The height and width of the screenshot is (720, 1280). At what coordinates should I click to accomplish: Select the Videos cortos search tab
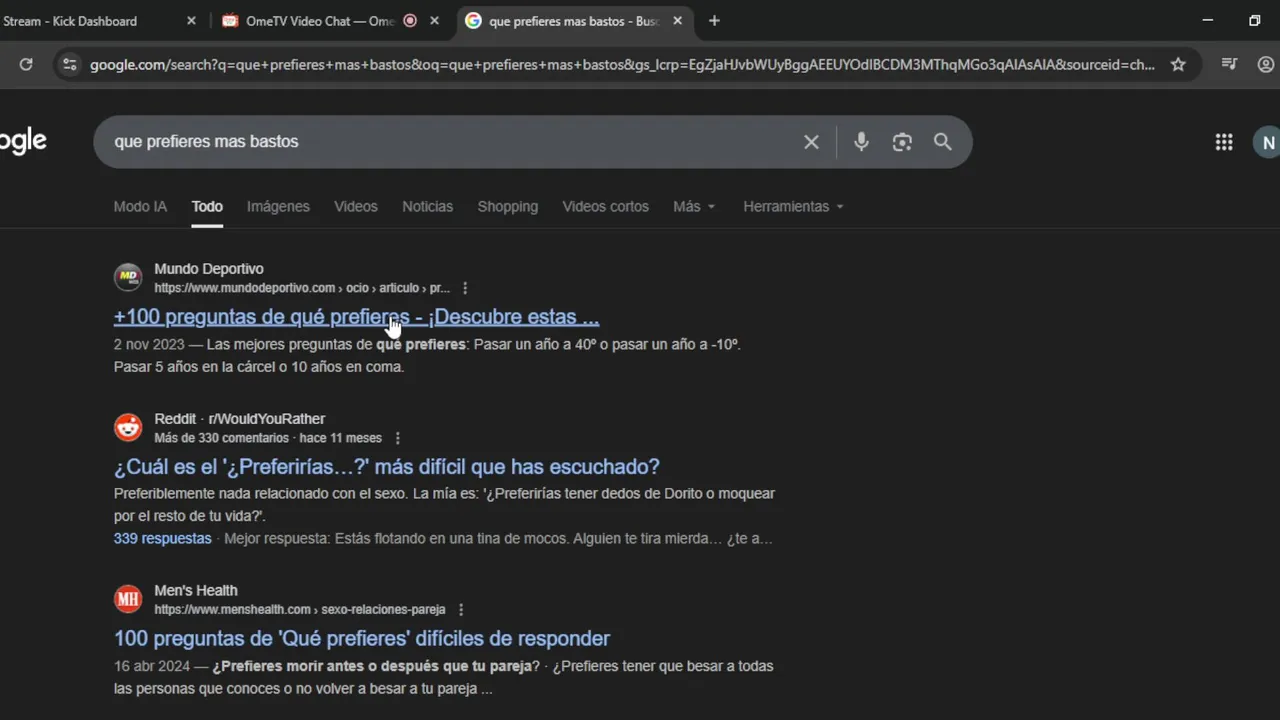605,206
